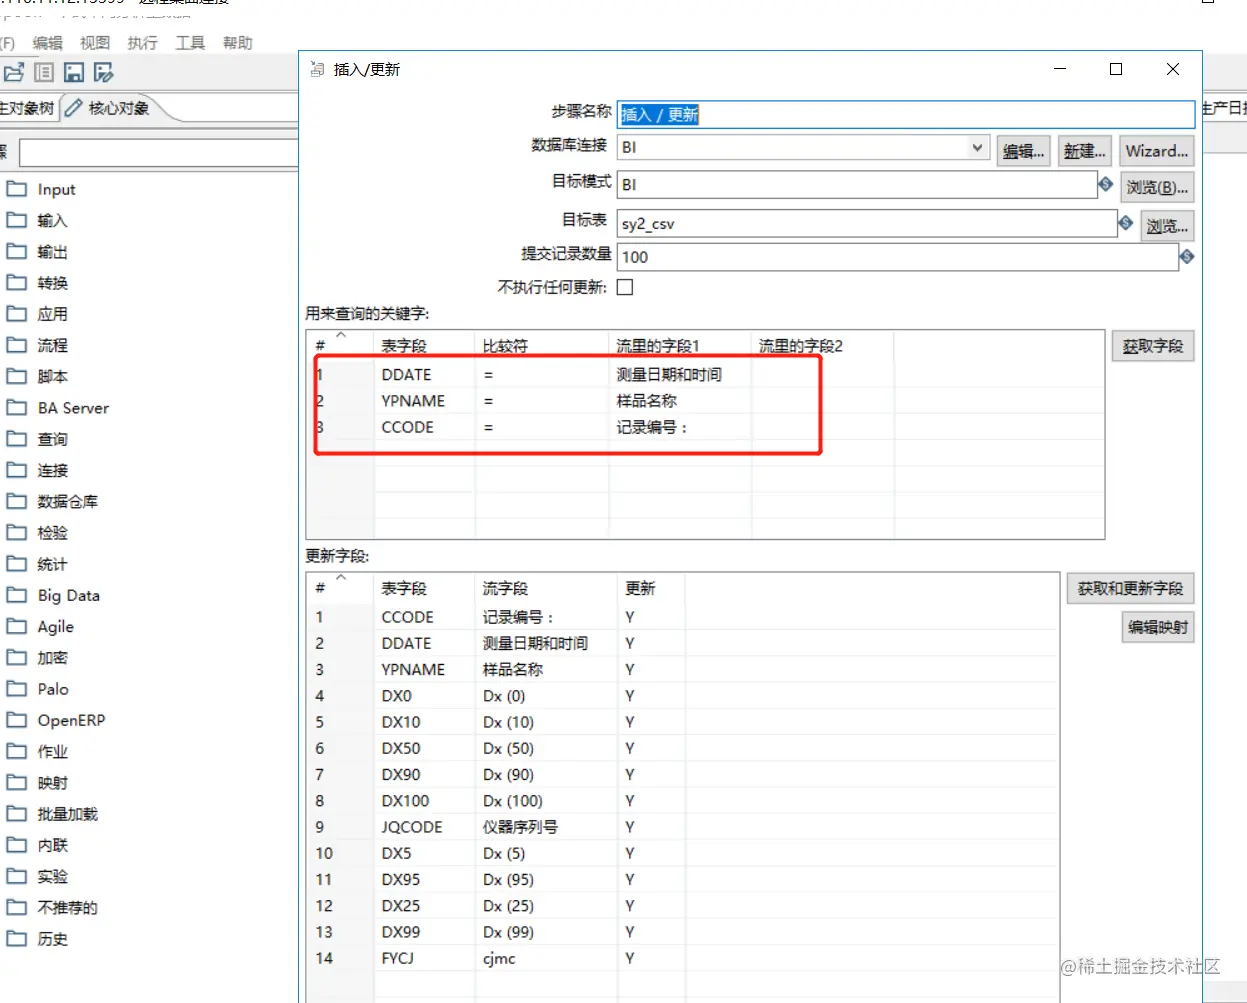Open the 转换 folder icon

click(16, 283)
